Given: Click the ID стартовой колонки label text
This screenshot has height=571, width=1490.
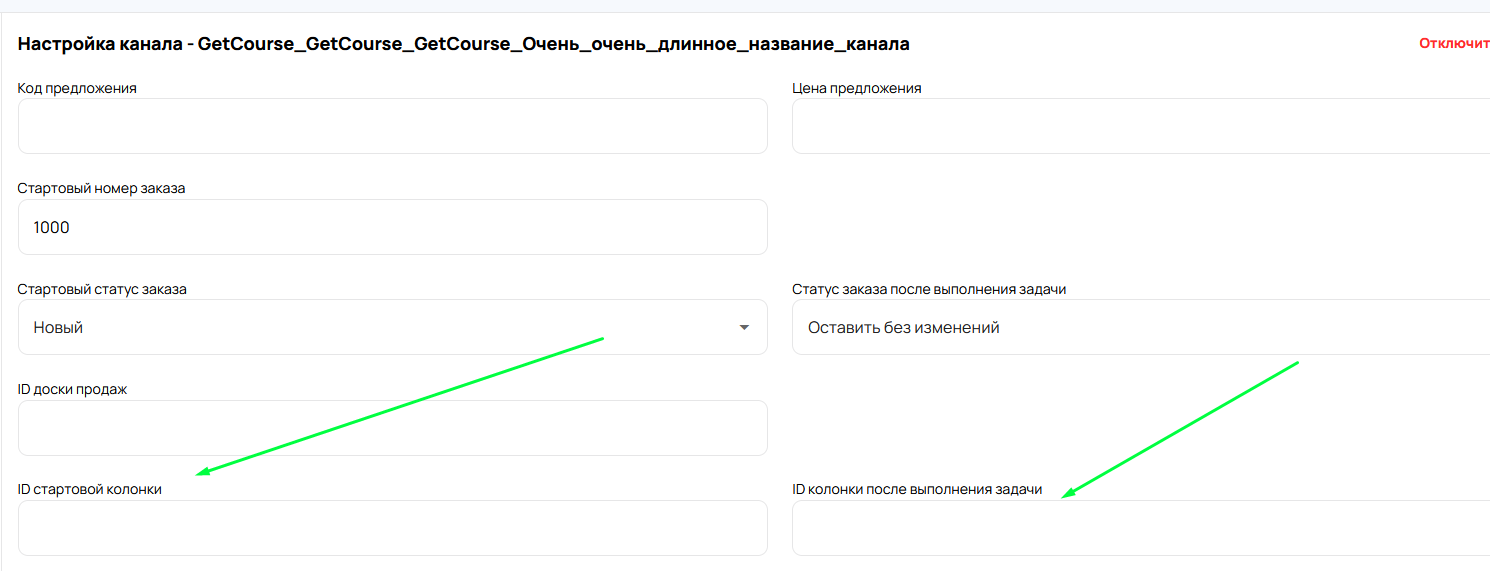Looking at the screenshot, I should coord(89,489).
